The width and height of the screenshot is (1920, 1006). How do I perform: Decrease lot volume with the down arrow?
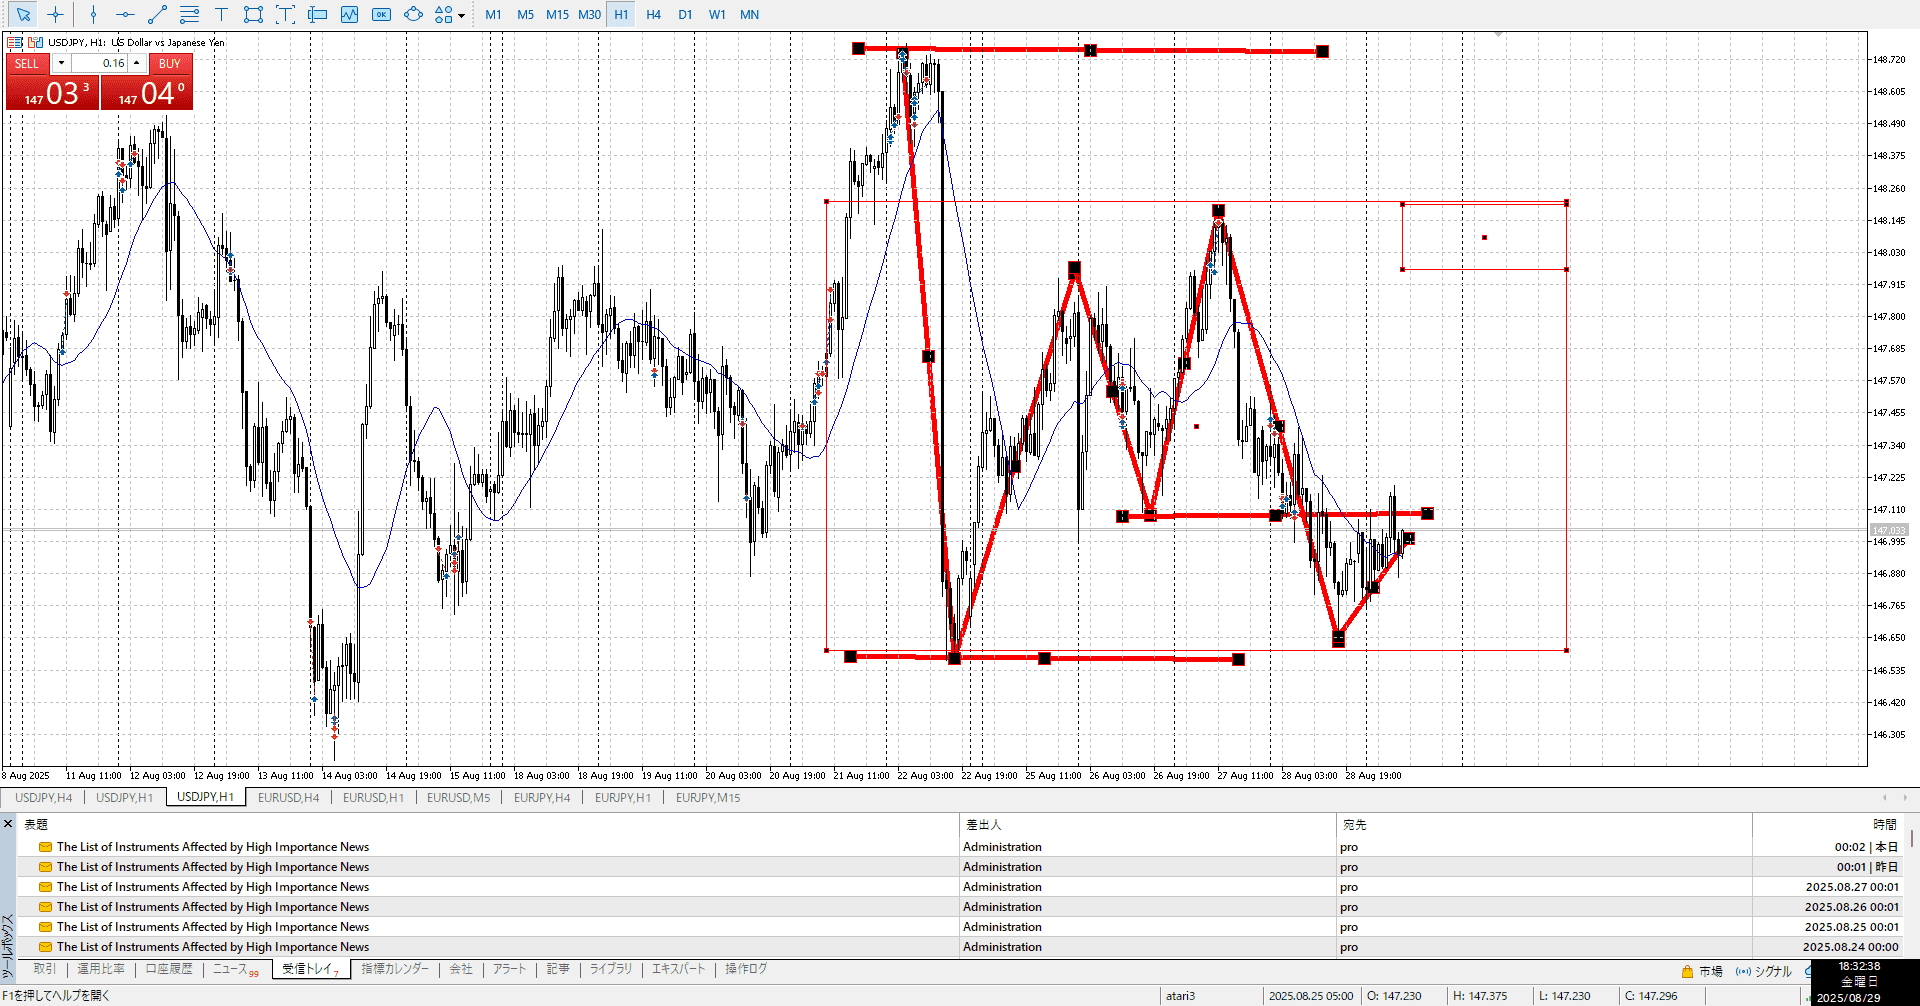(61, 63)
